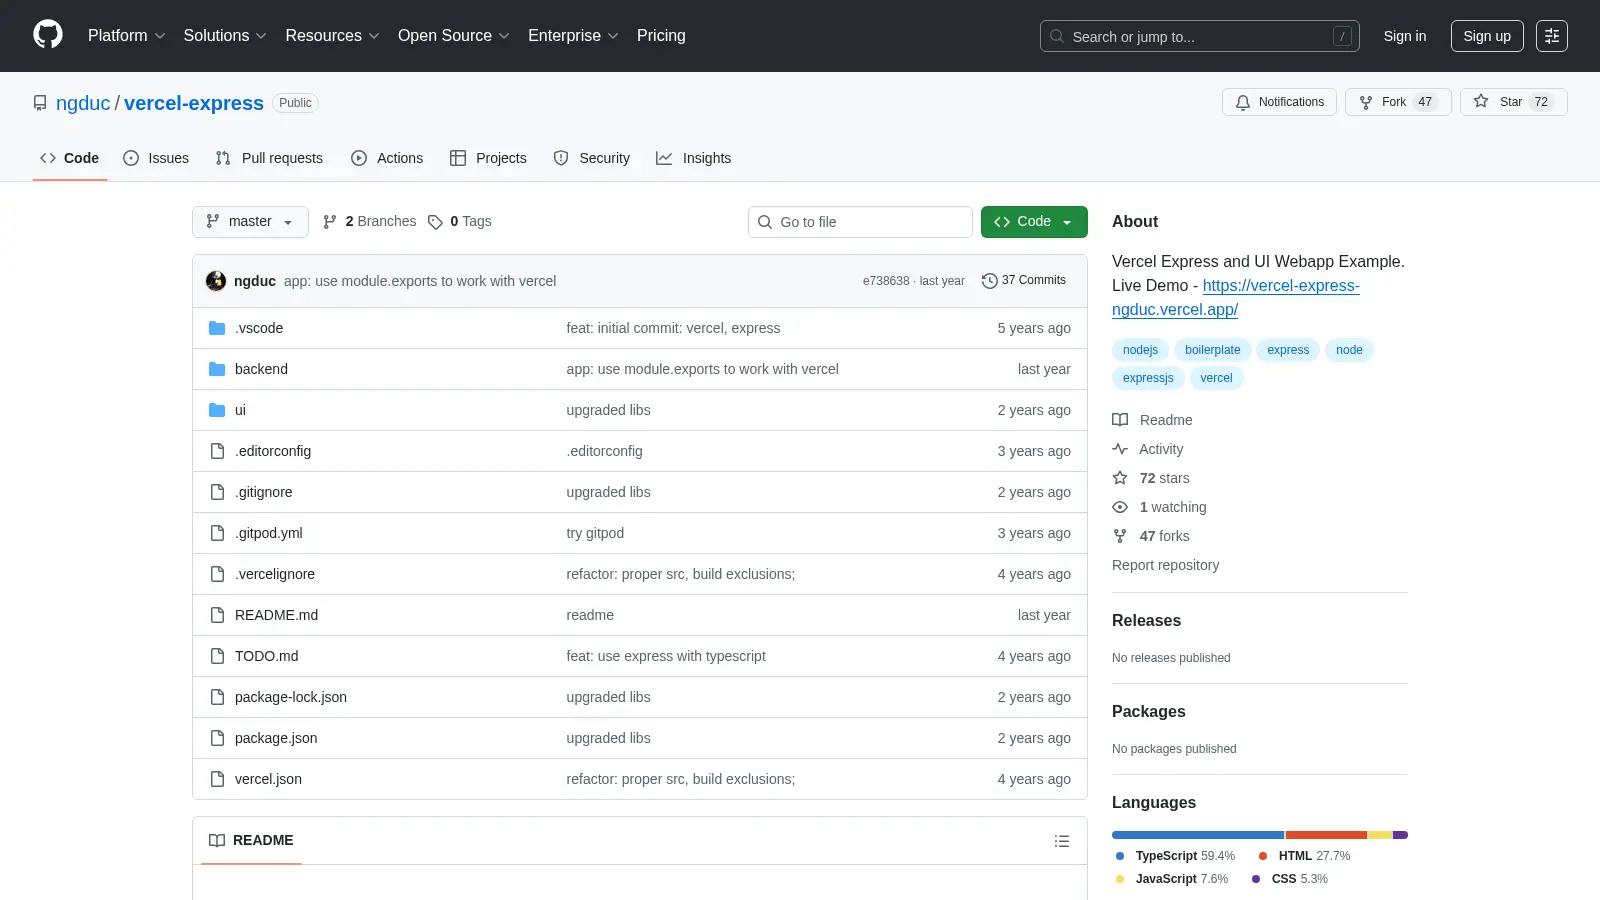
Task: Click the ngduc avatar in latest commit
Action: click(x=216, y=281)
